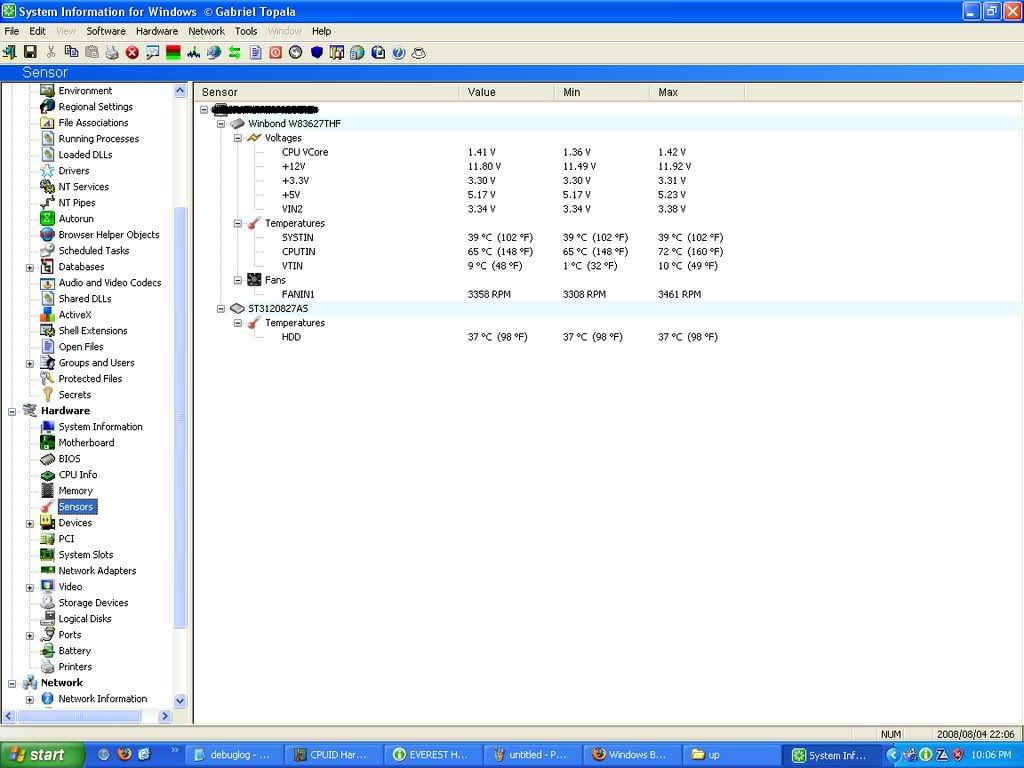Open the Help menu
The image size is (1024, 768).
point(321,31)
